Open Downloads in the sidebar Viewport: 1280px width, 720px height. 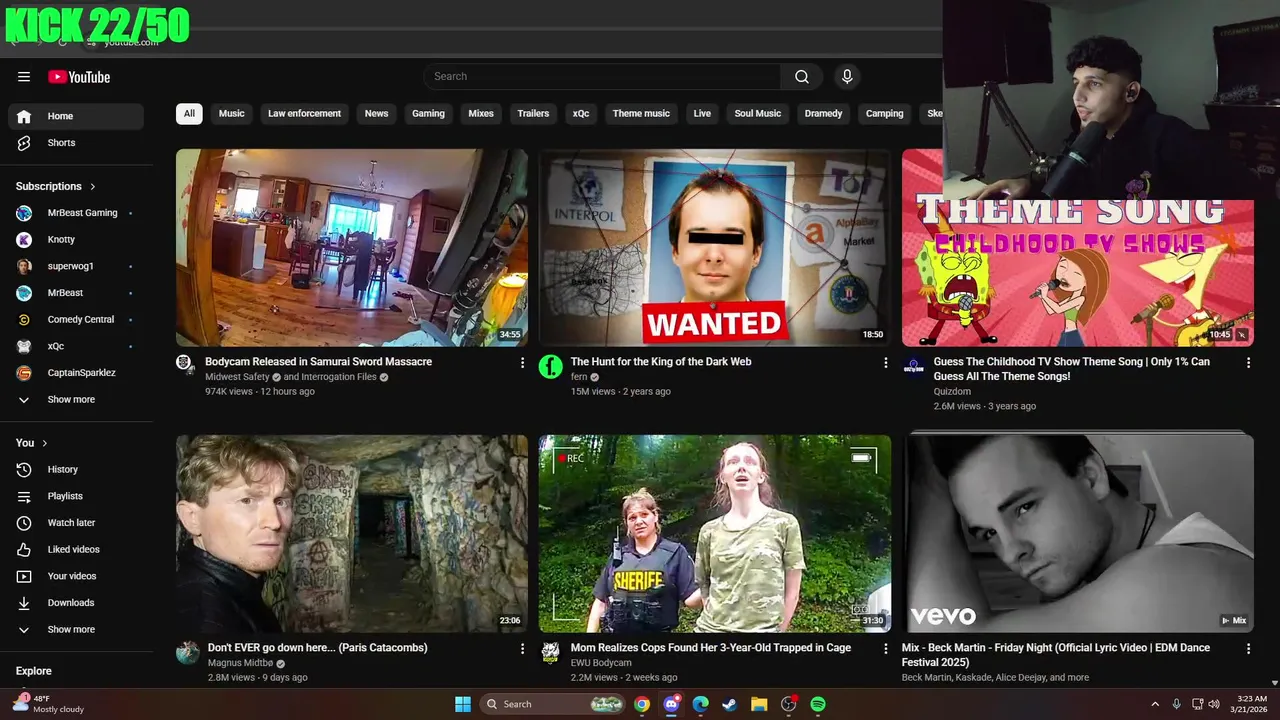76,603
